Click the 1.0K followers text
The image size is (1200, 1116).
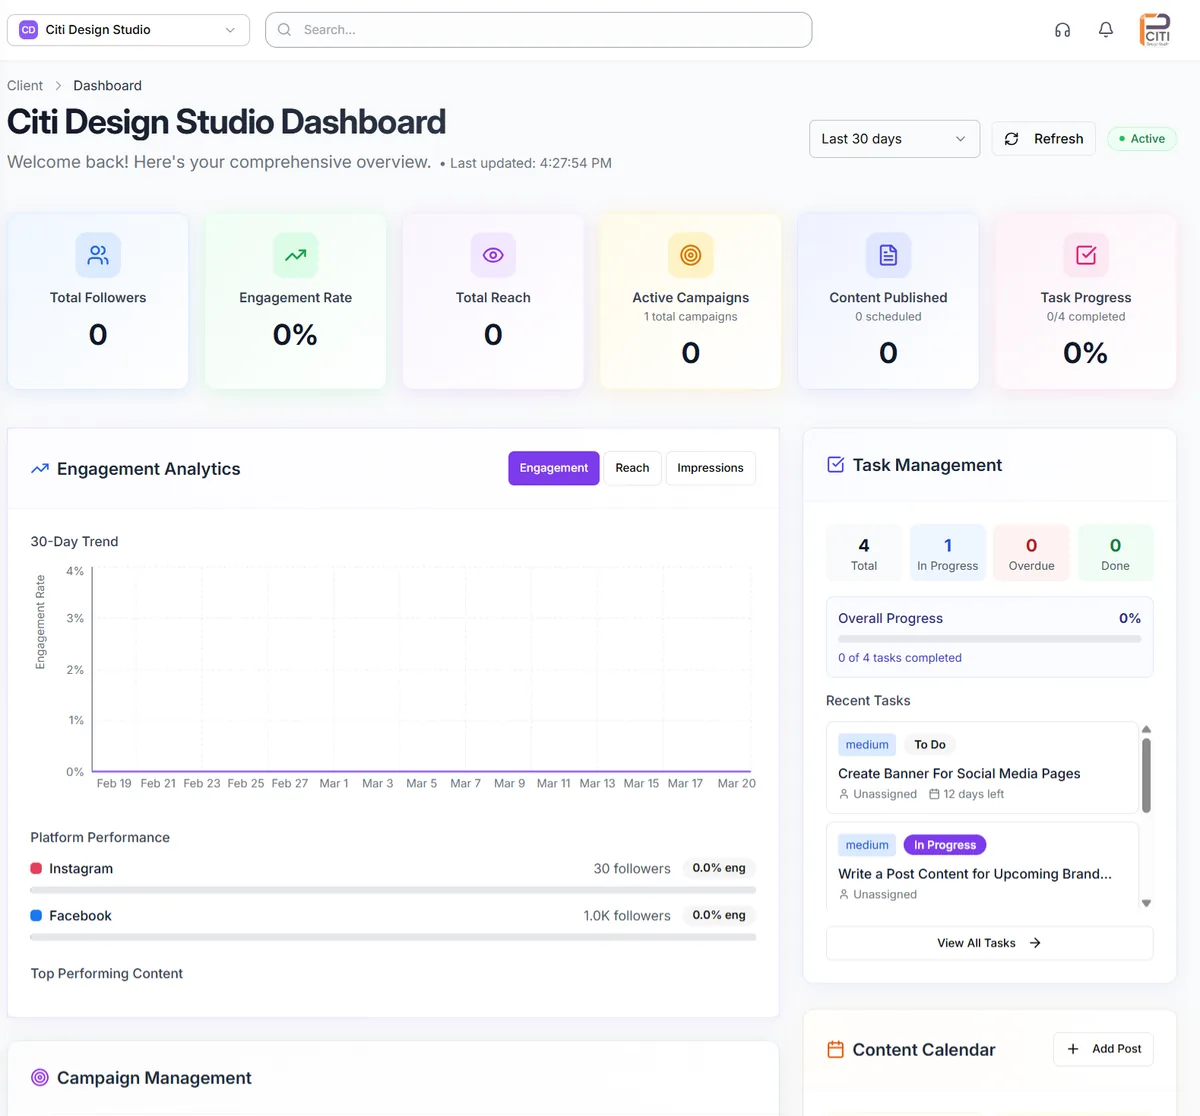[627, 915]
